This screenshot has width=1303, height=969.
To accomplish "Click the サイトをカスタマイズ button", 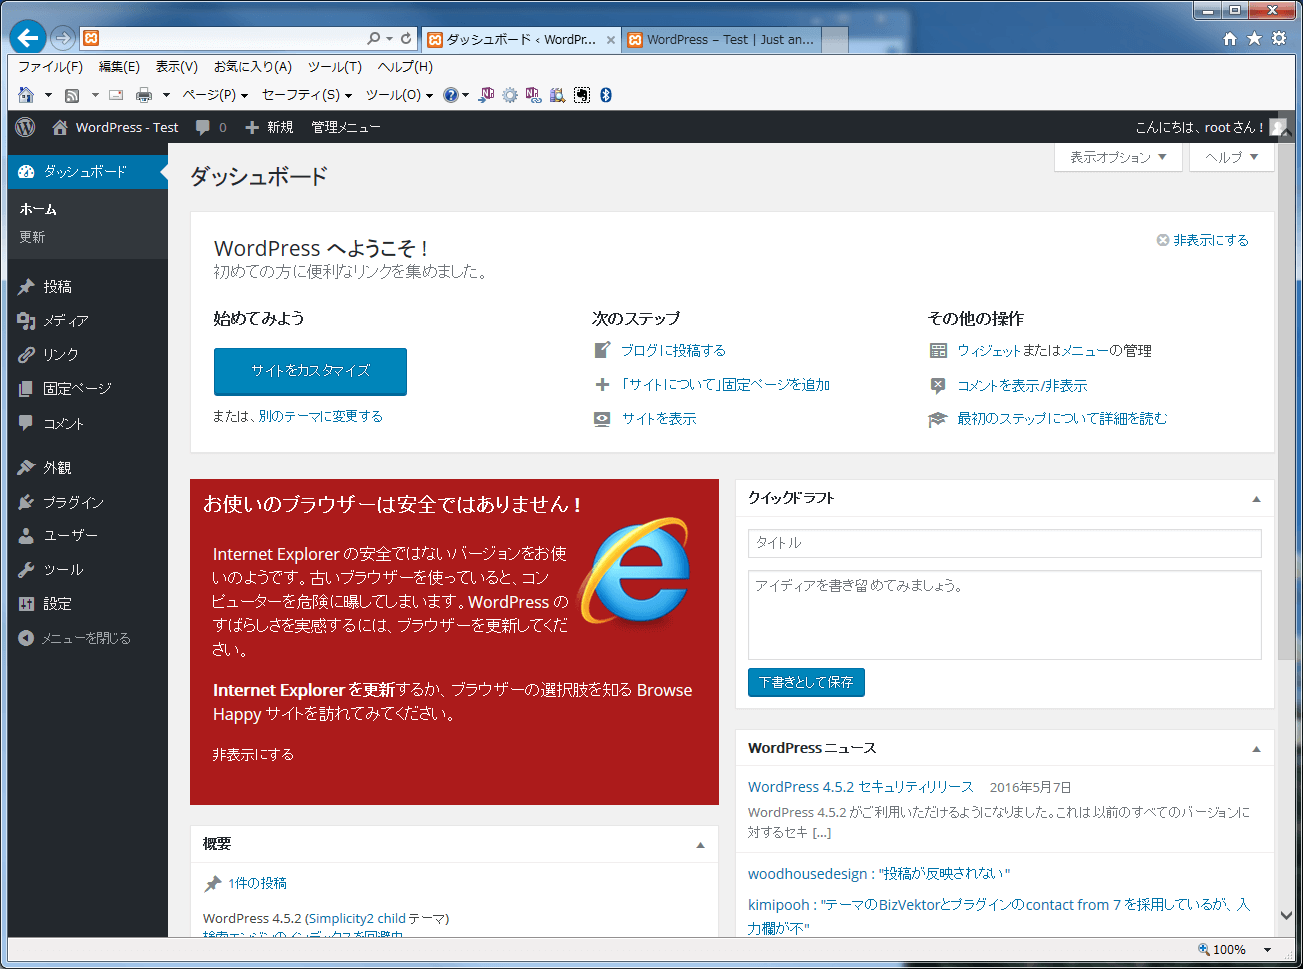I will tap(310, 371).
